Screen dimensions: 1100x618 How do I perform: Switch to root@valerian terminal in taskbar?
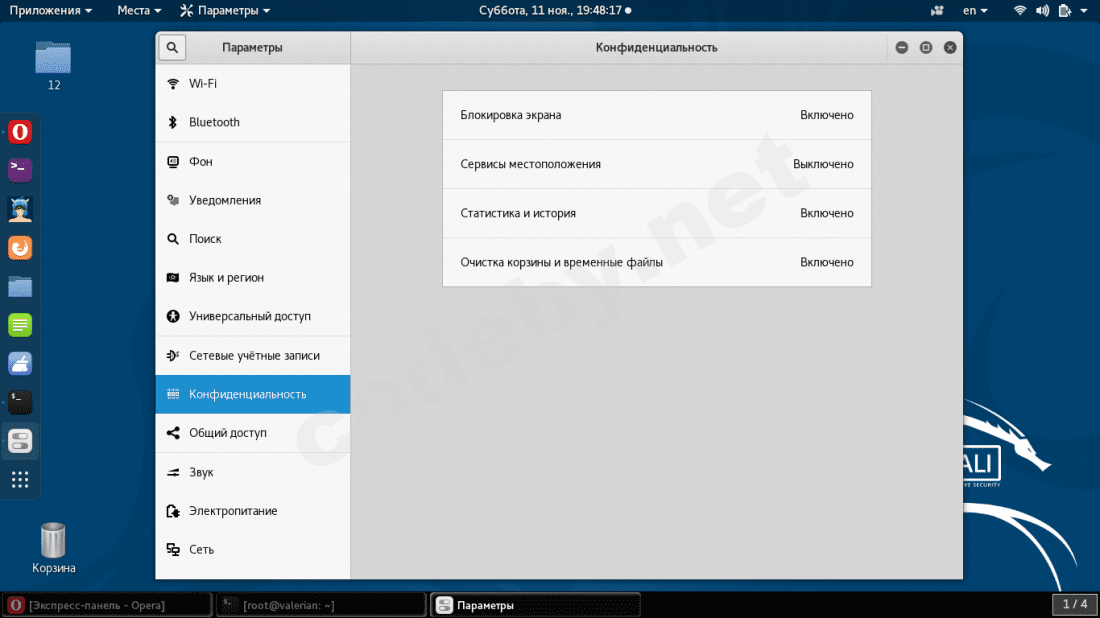321,605
